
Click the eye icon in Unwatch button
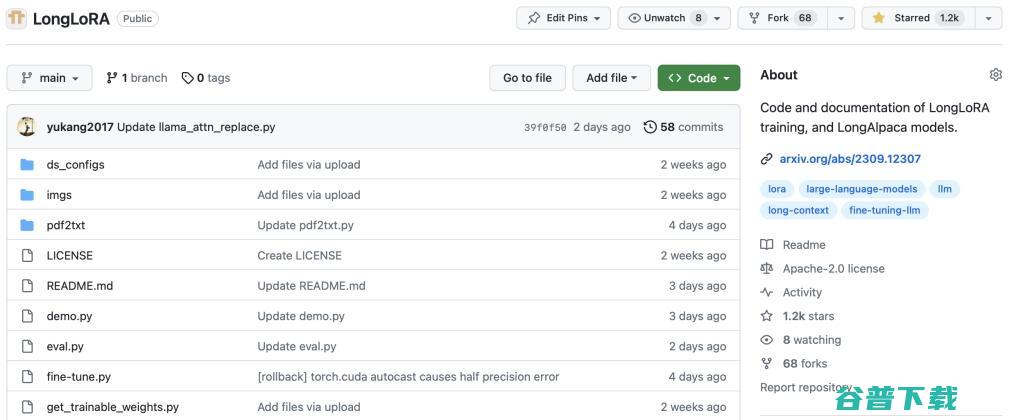tap(635, 18)
